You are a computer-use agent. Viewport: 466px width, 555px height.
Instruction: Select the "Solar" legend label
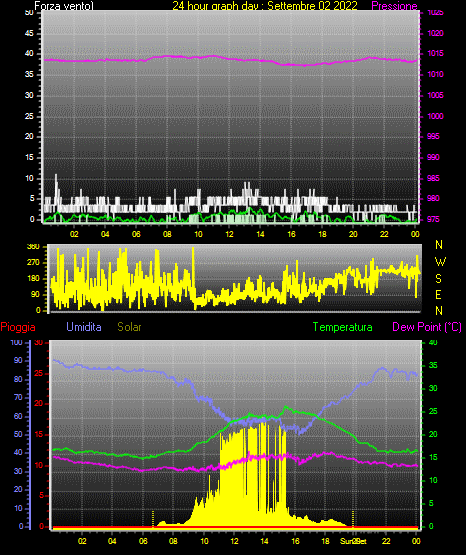129,327
